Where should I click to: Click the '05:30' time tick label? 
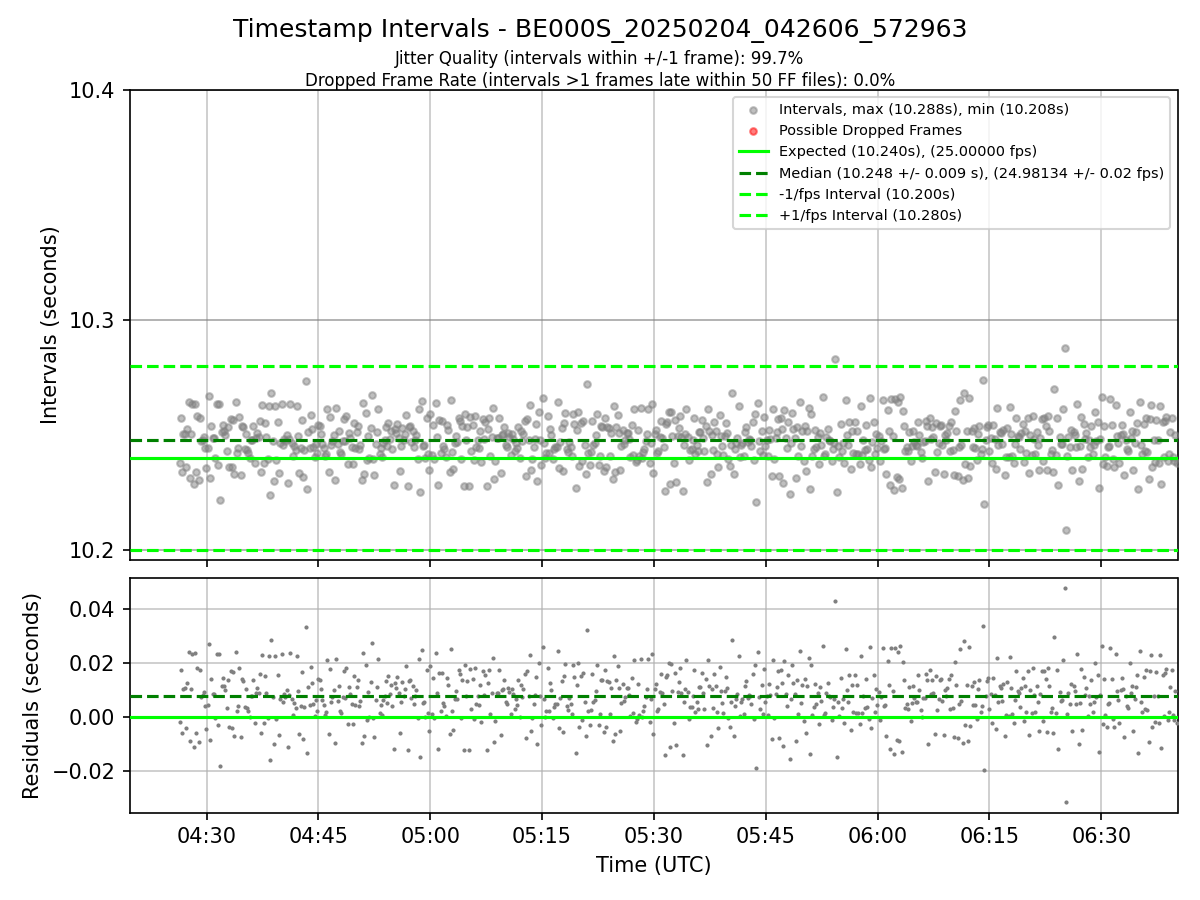654,834
